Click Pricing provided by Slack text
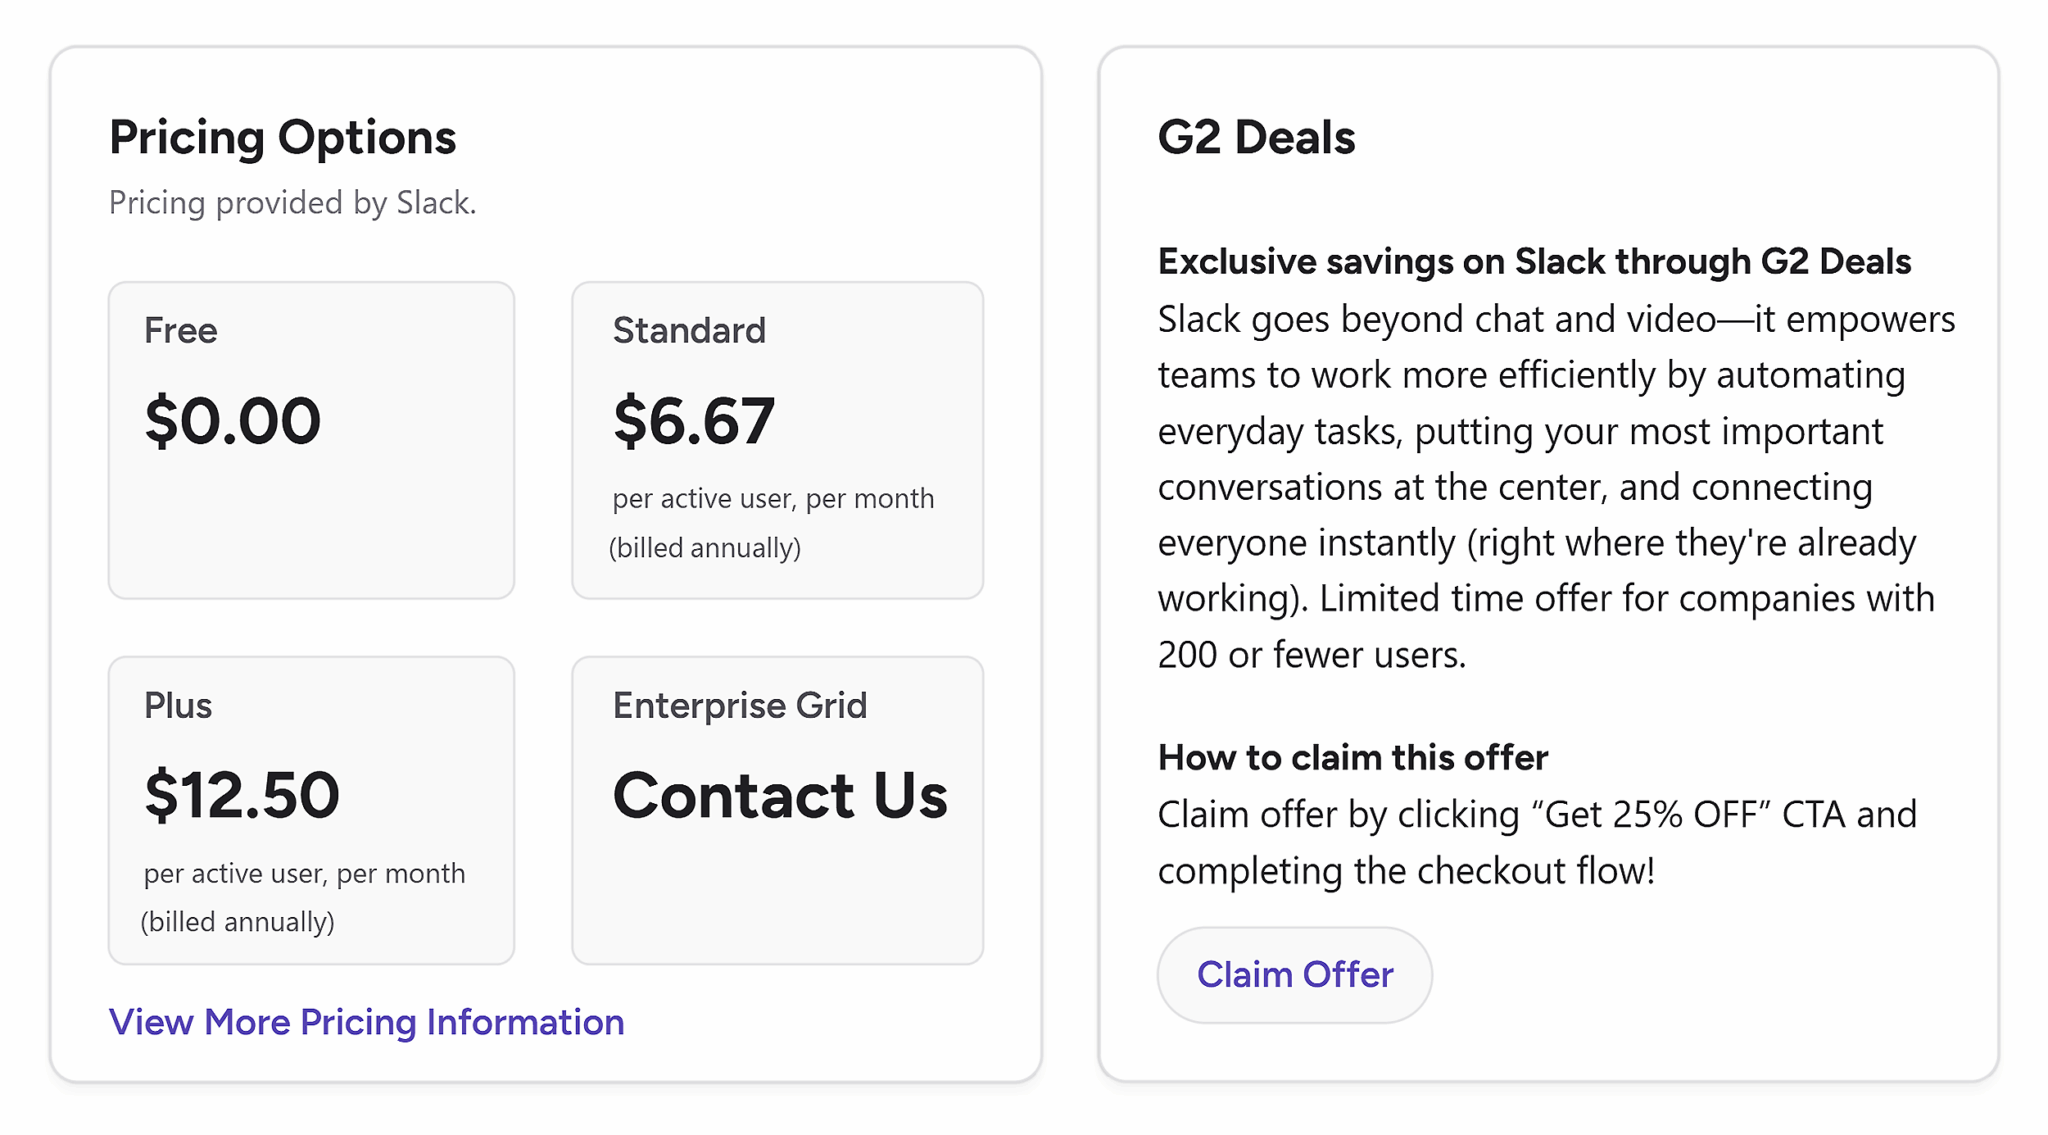The width and height of the screenshot is (2048, 1135). point(293,202)
